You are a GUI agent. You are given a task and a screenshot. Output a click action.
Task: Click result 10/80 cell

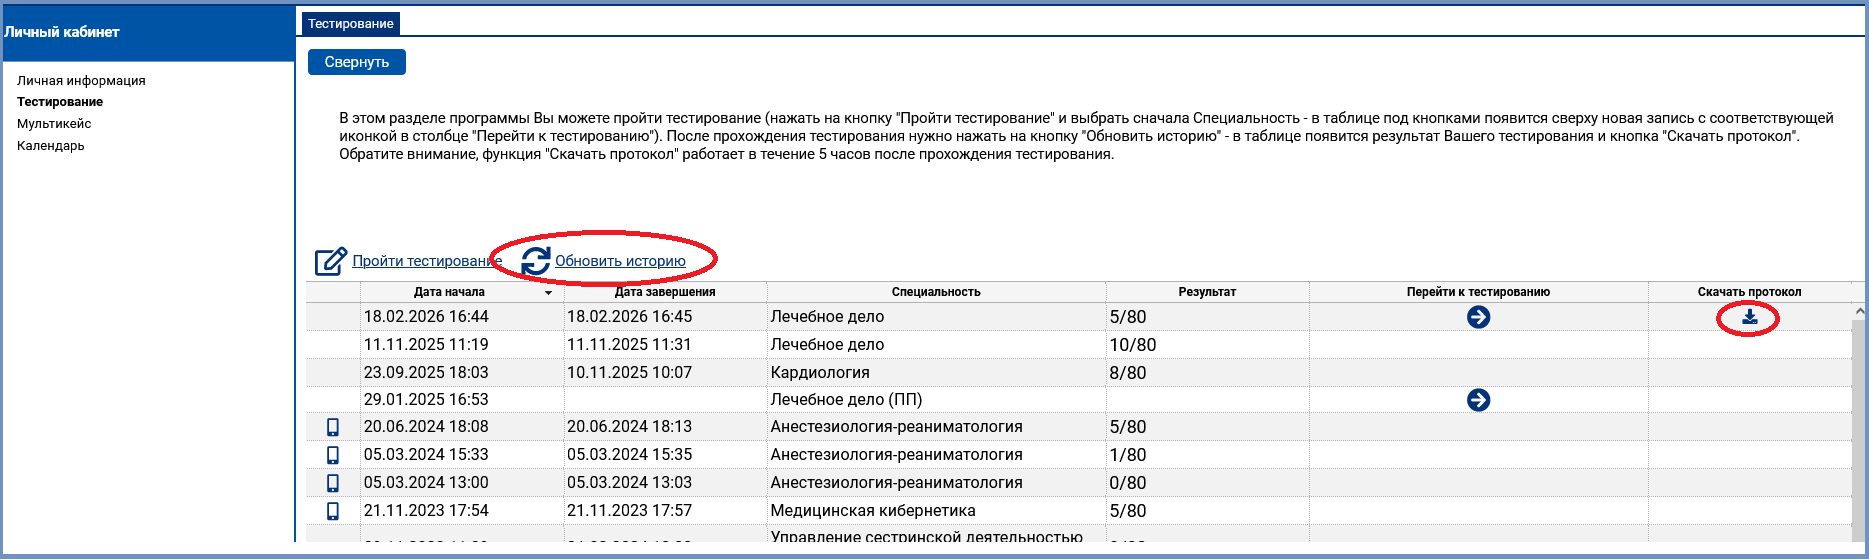coord(1207,345)
